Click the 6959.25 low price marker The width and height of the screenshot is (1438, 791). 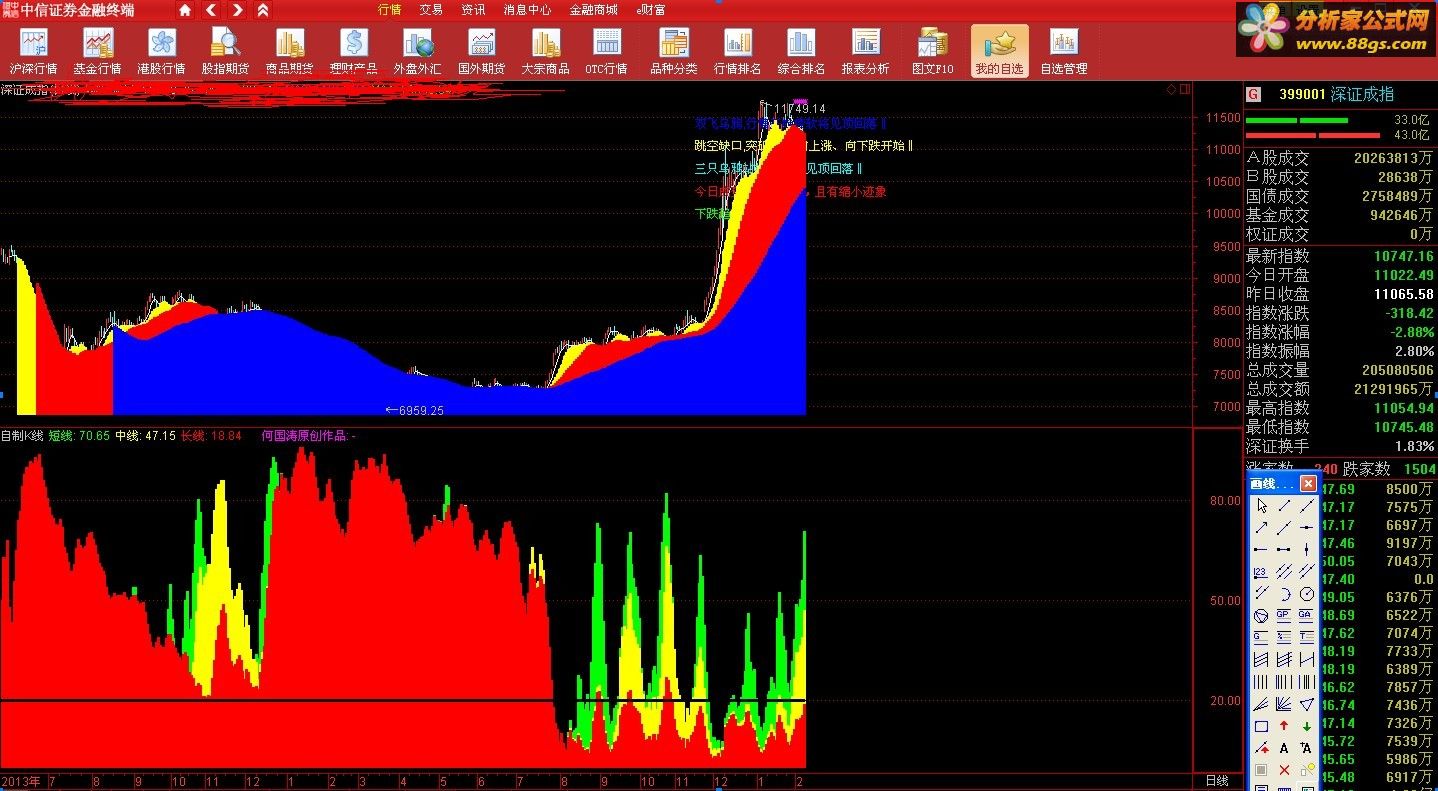(x=414, y=410)
